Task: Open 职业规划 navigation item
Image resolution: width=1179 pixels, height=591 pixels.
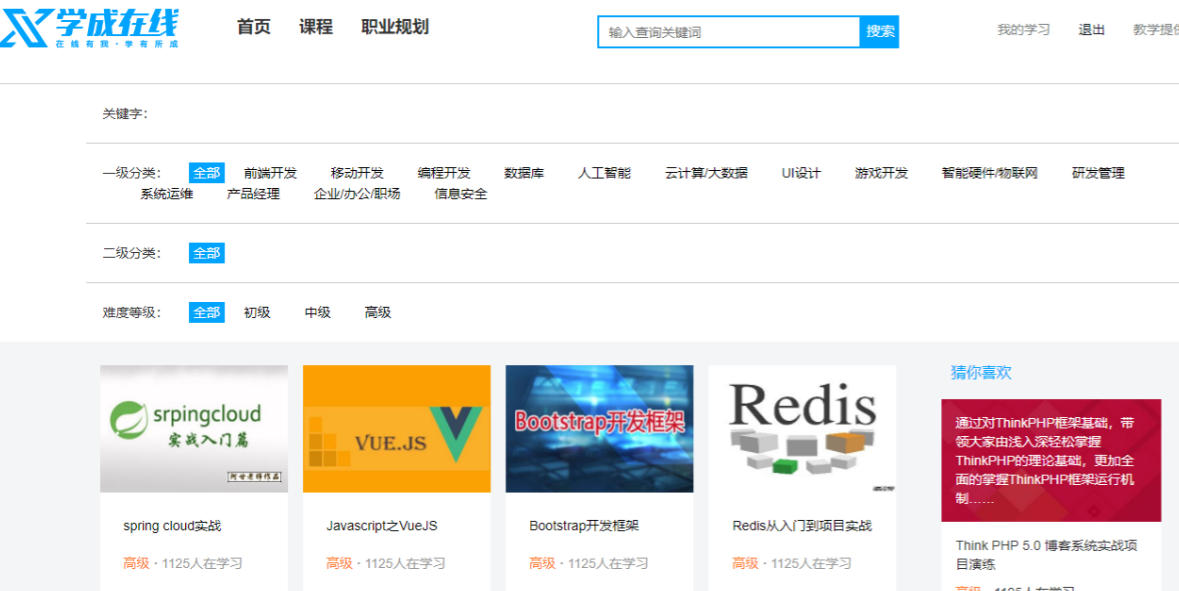Action: coord(395,27)
